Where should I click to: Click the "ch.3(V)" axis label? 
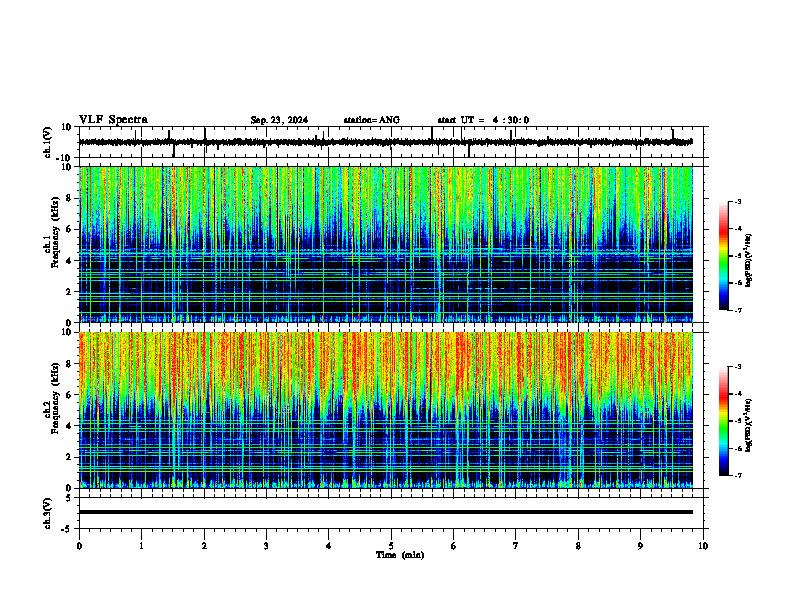click(48, 513)
